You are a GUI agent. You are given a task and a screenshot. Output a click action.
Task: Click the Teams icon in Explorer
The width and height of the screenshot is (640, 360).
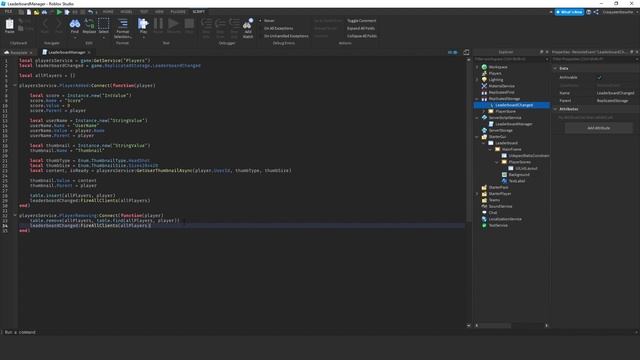[x=484, y=200]
